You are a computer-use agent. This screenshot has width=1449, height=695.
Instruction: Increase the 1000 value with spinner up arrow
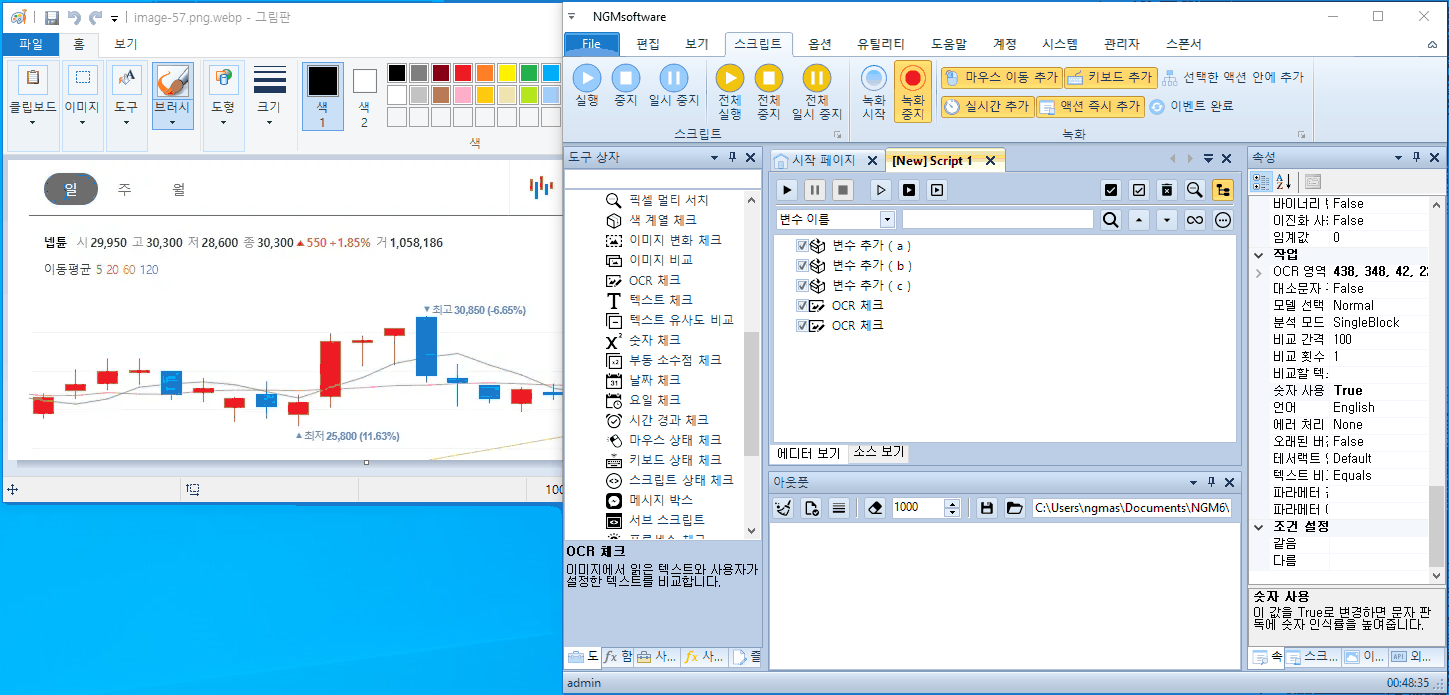tap(952, 503)
